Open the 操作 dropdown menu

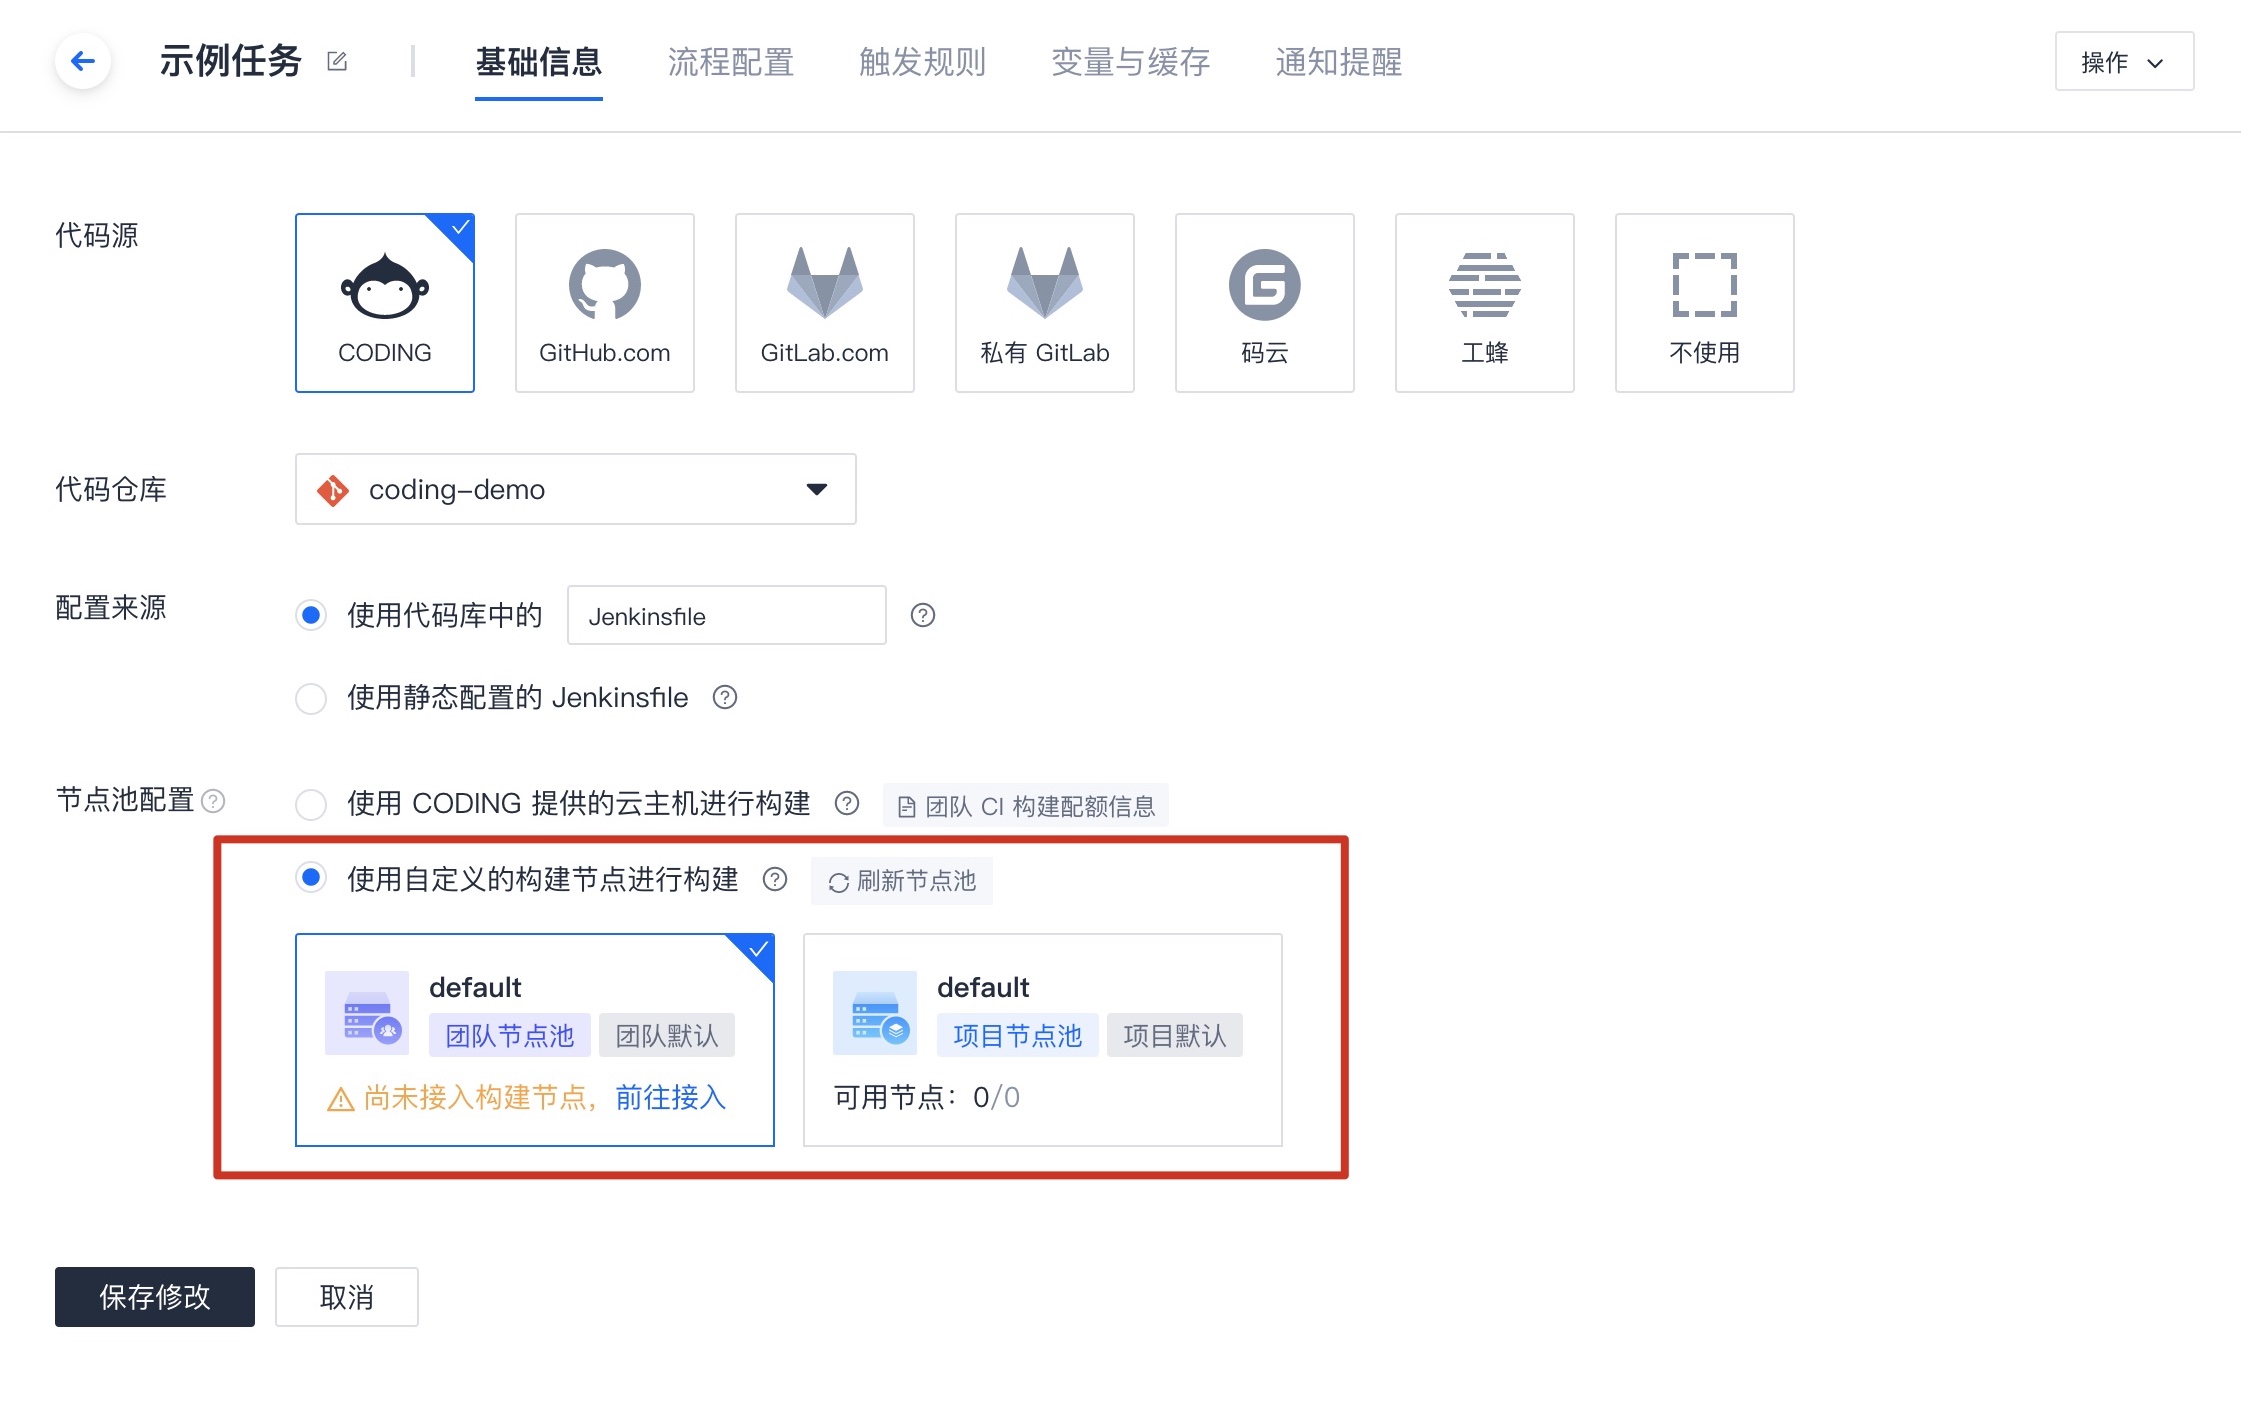(2123, 62)
